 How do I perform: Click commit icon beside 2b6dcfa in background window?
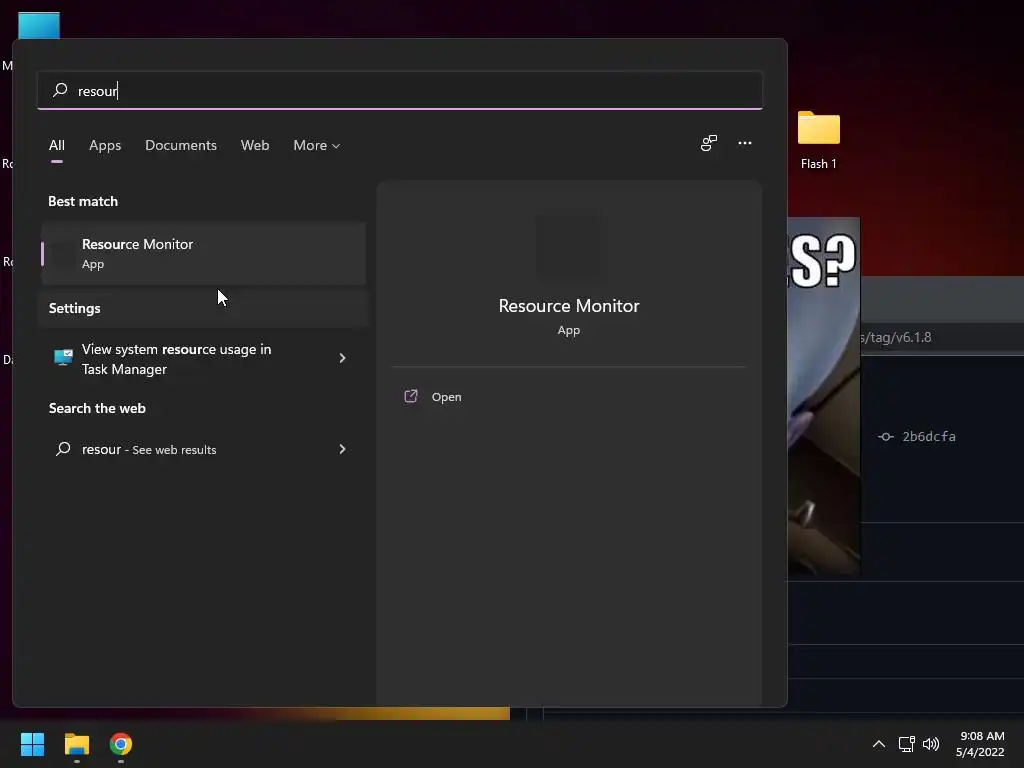tap(886, 437)
